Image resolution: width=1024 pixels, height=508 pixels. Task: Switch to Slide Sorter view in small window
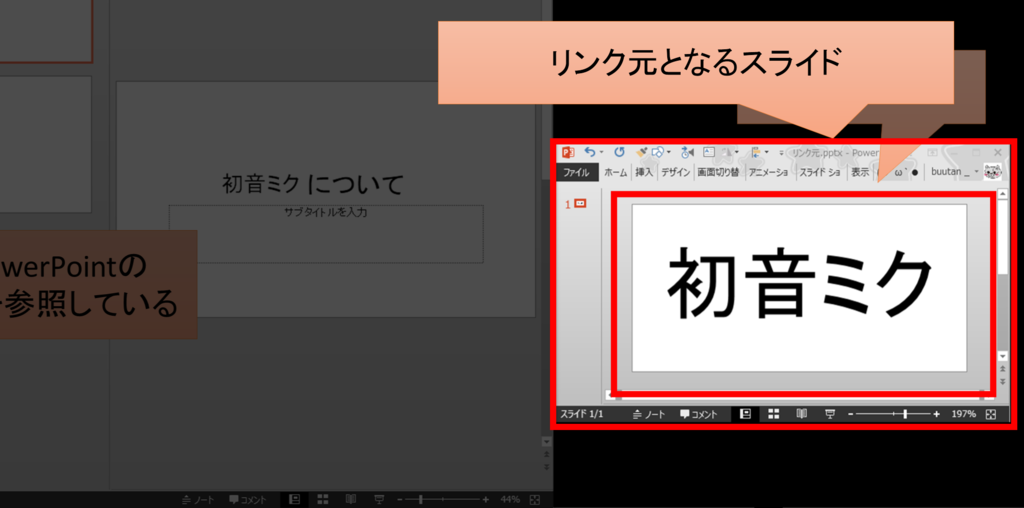[774, 413]
